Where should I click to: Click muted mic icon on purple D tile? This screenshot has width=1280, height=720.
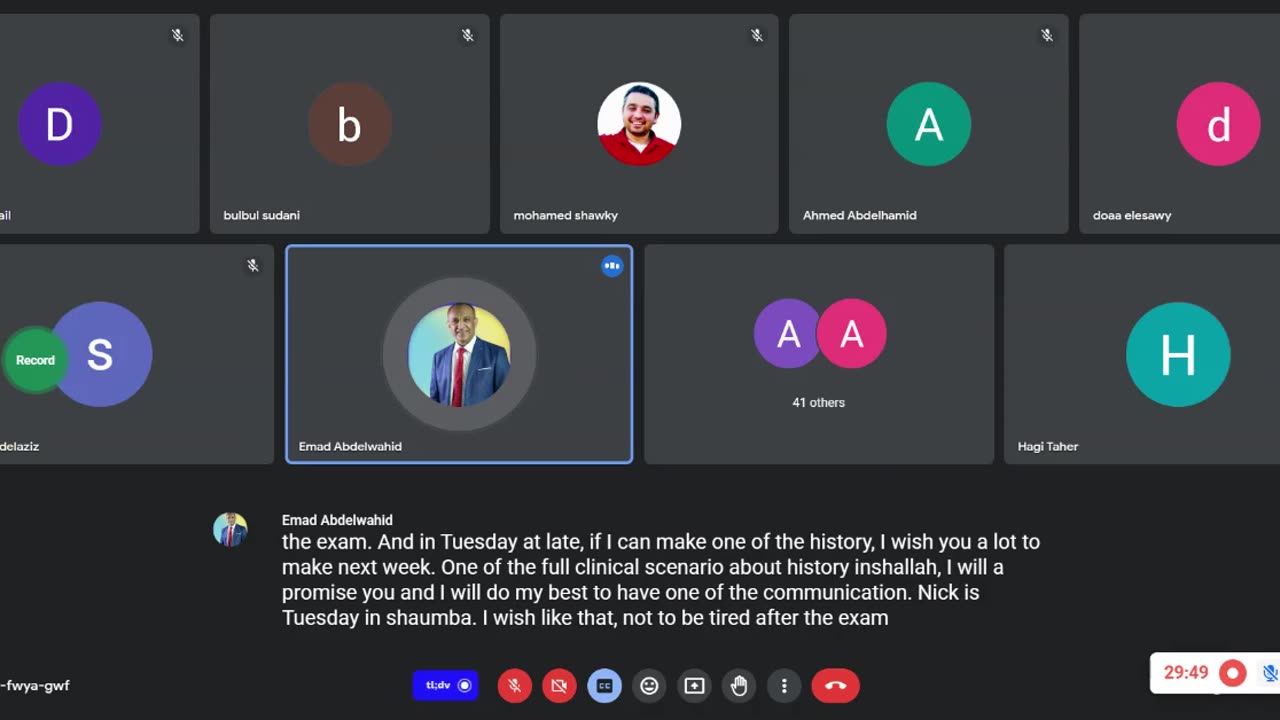177,35
